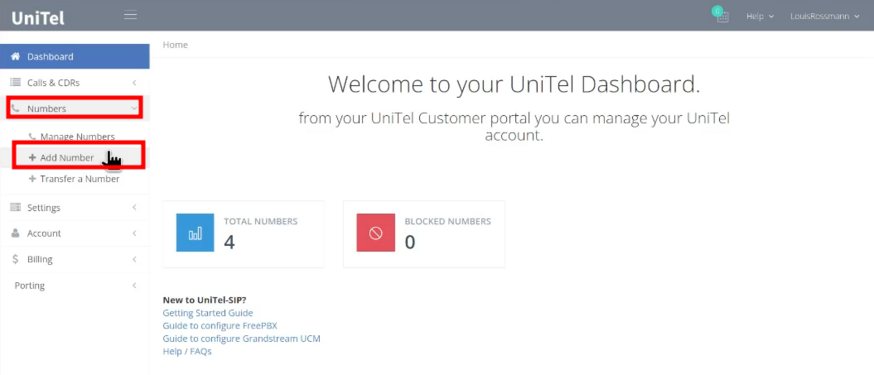Click the red Blocked Numbers icon

376,233
